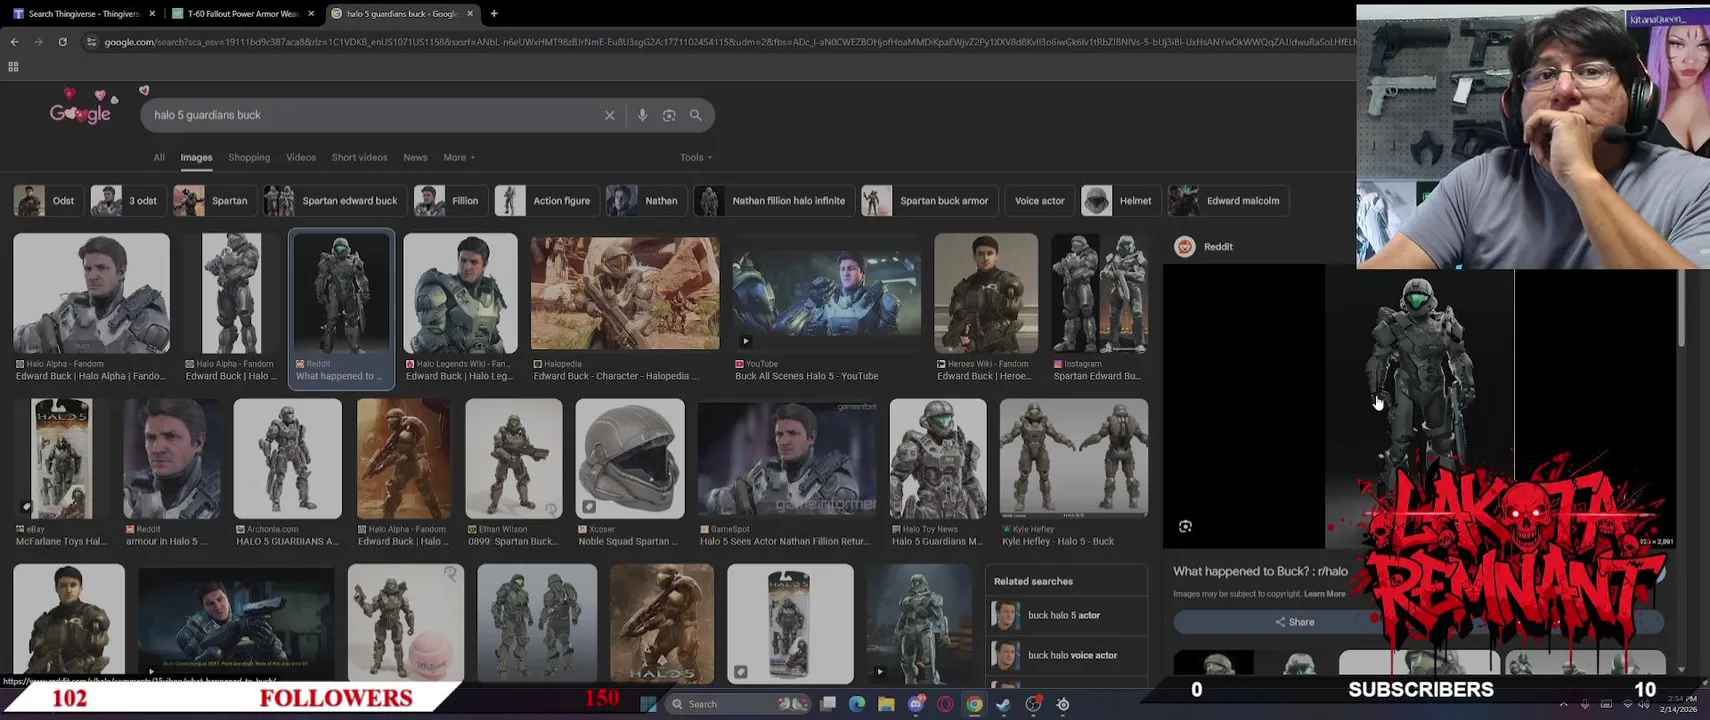
Task: Open the apps grid in bookmarks bar
Action: coord(13,67)
